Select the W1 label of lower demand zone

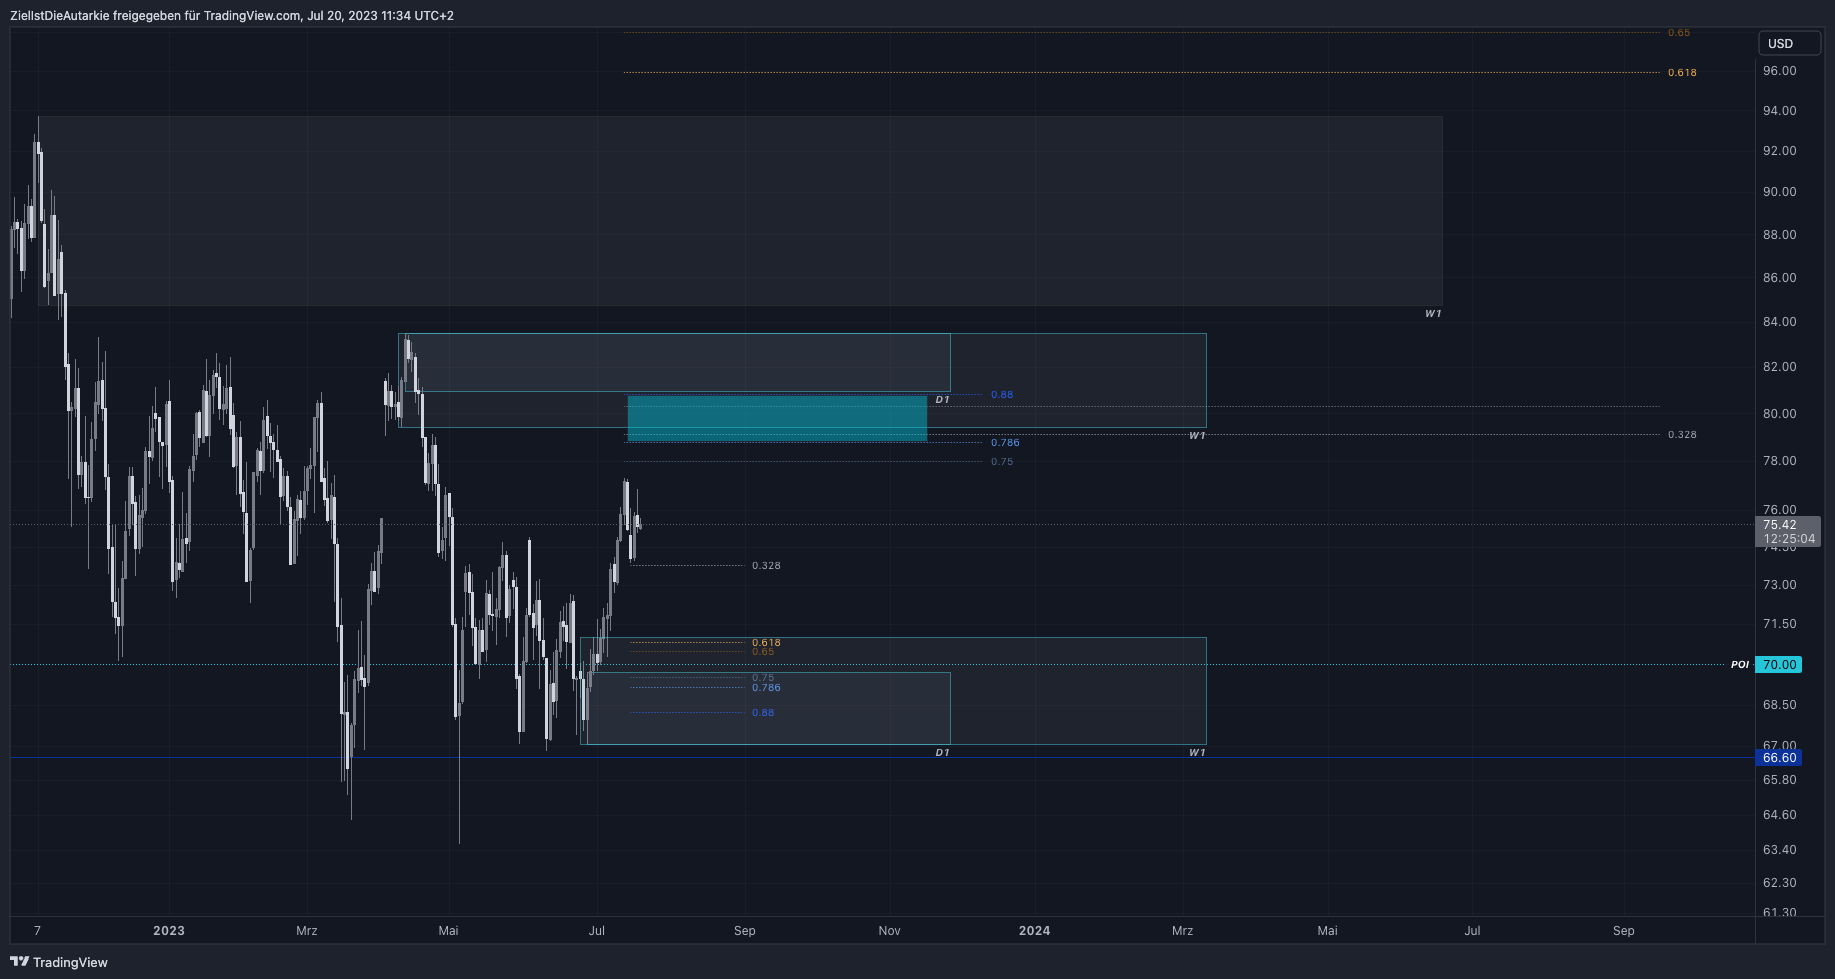[x=1197, y=753]
